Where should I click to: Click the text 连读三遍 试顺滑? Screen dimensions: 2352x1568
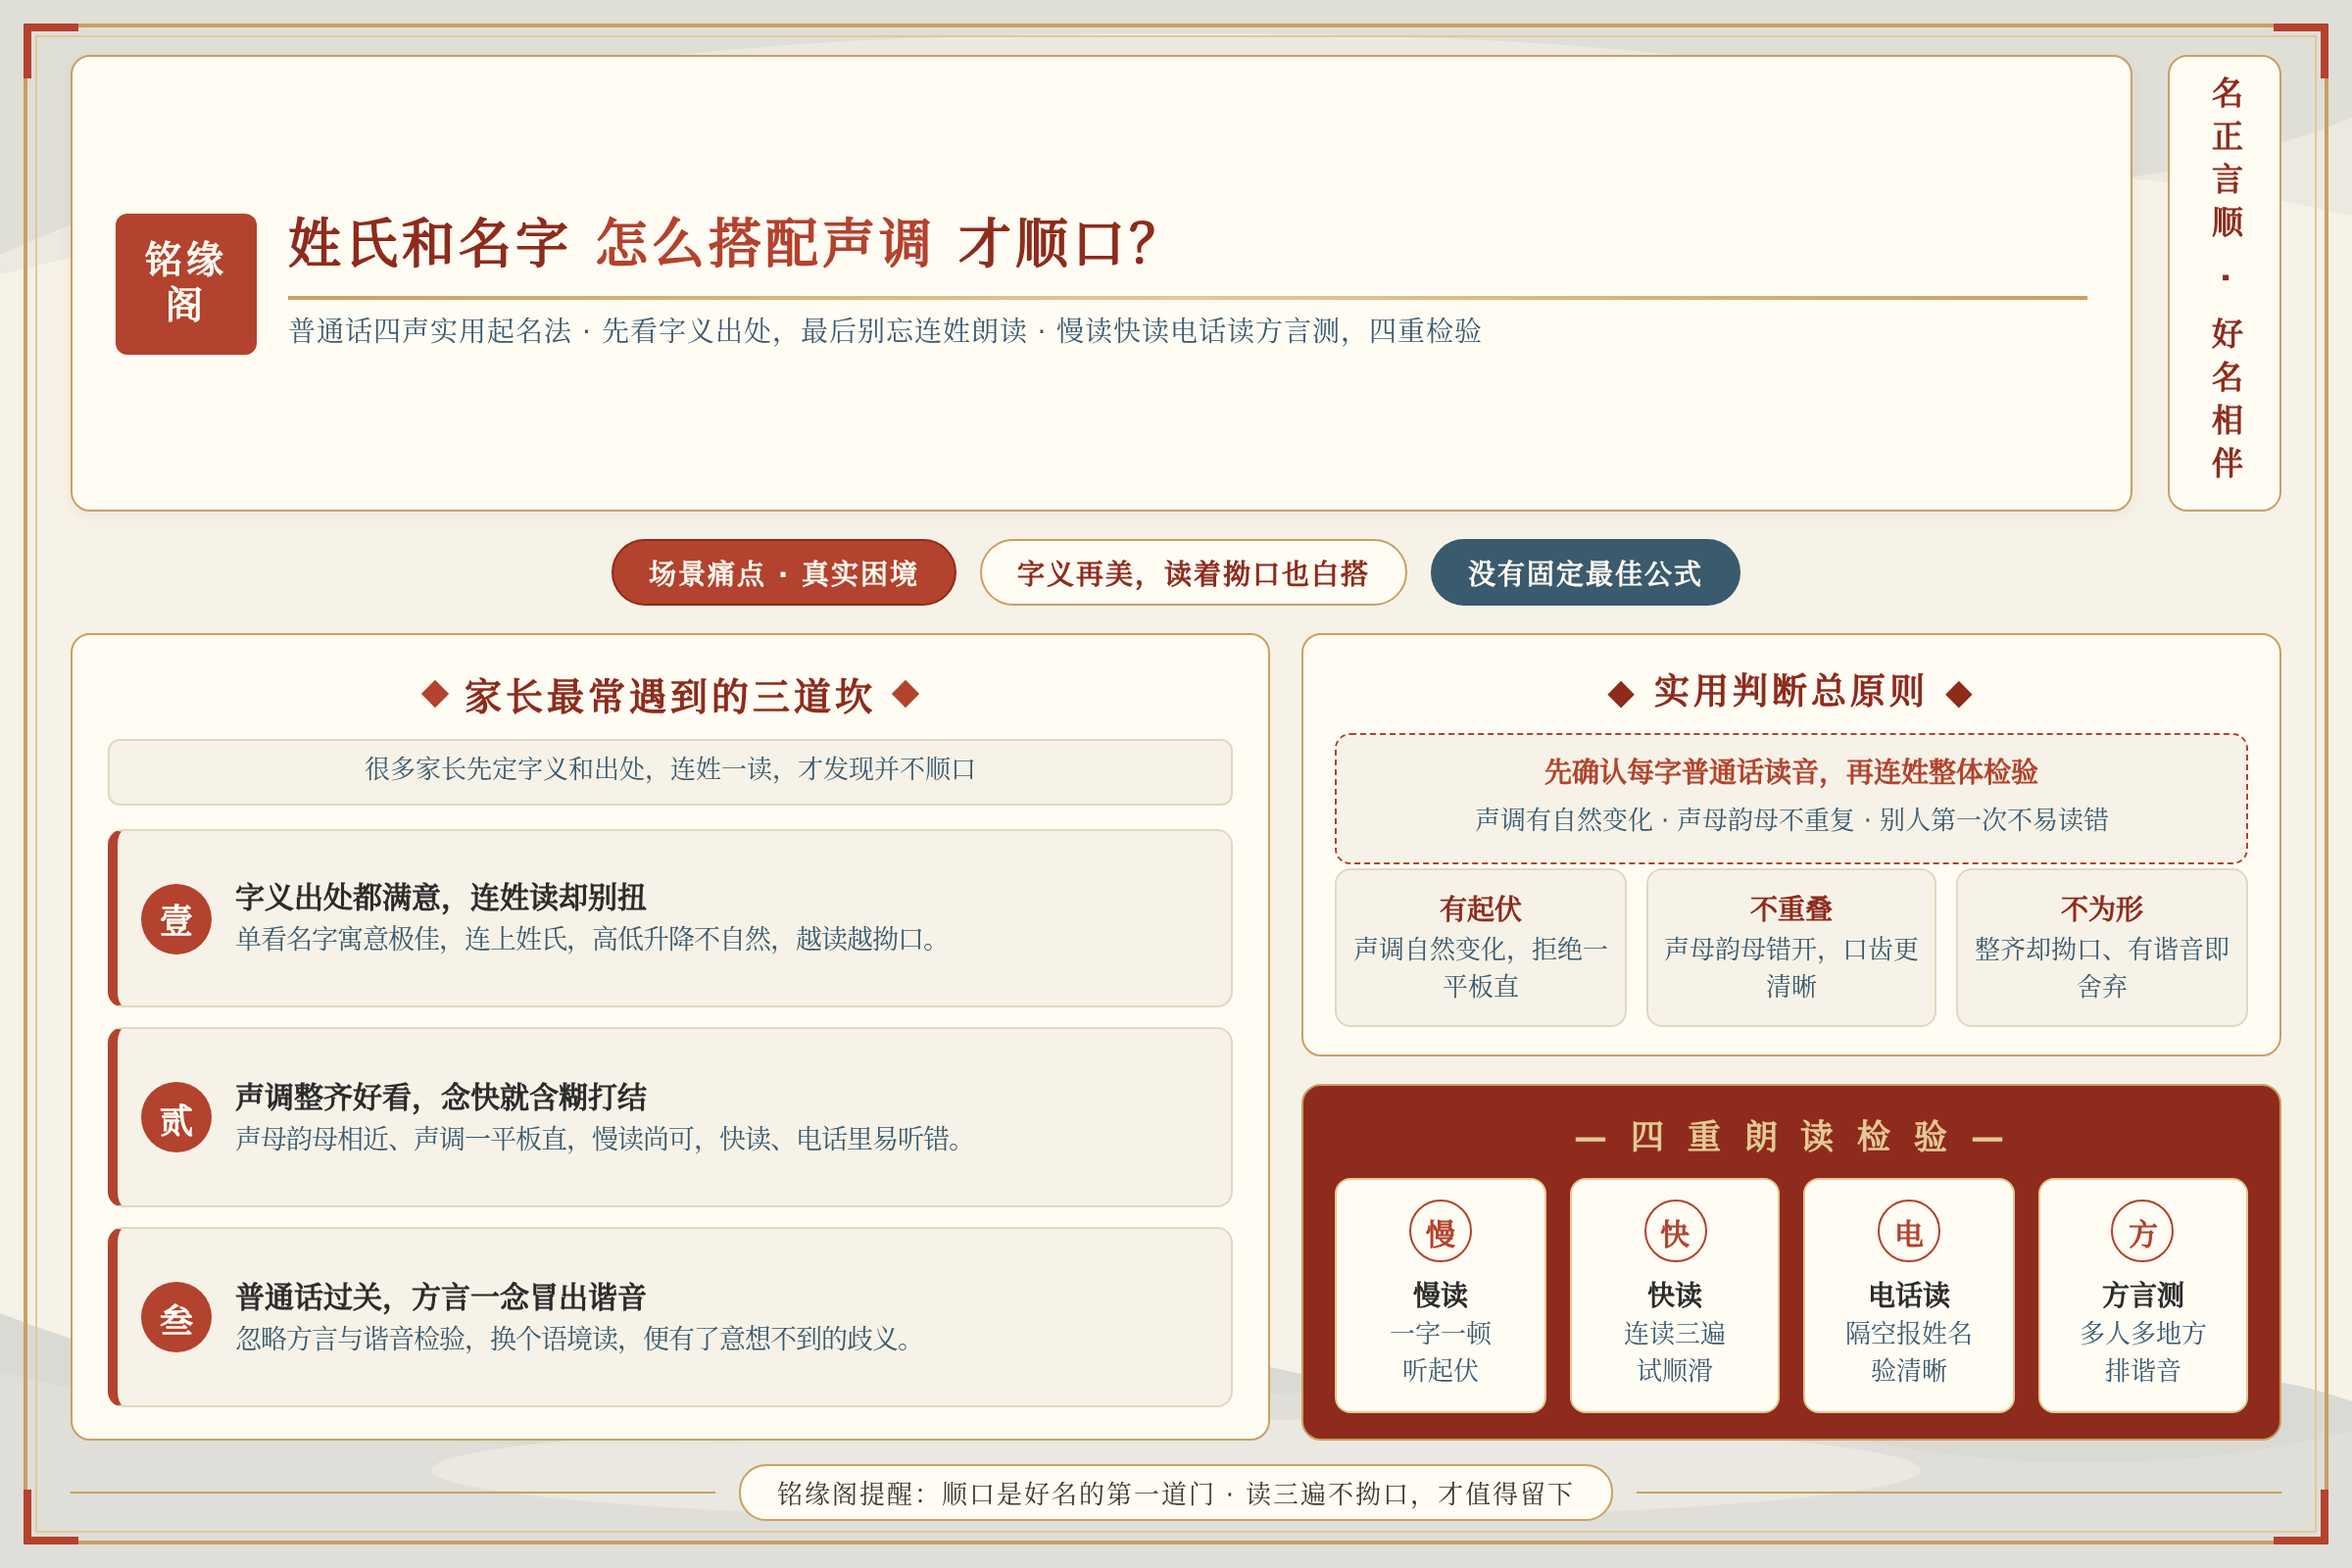pyautogui.click(x=1675, y=1351)
